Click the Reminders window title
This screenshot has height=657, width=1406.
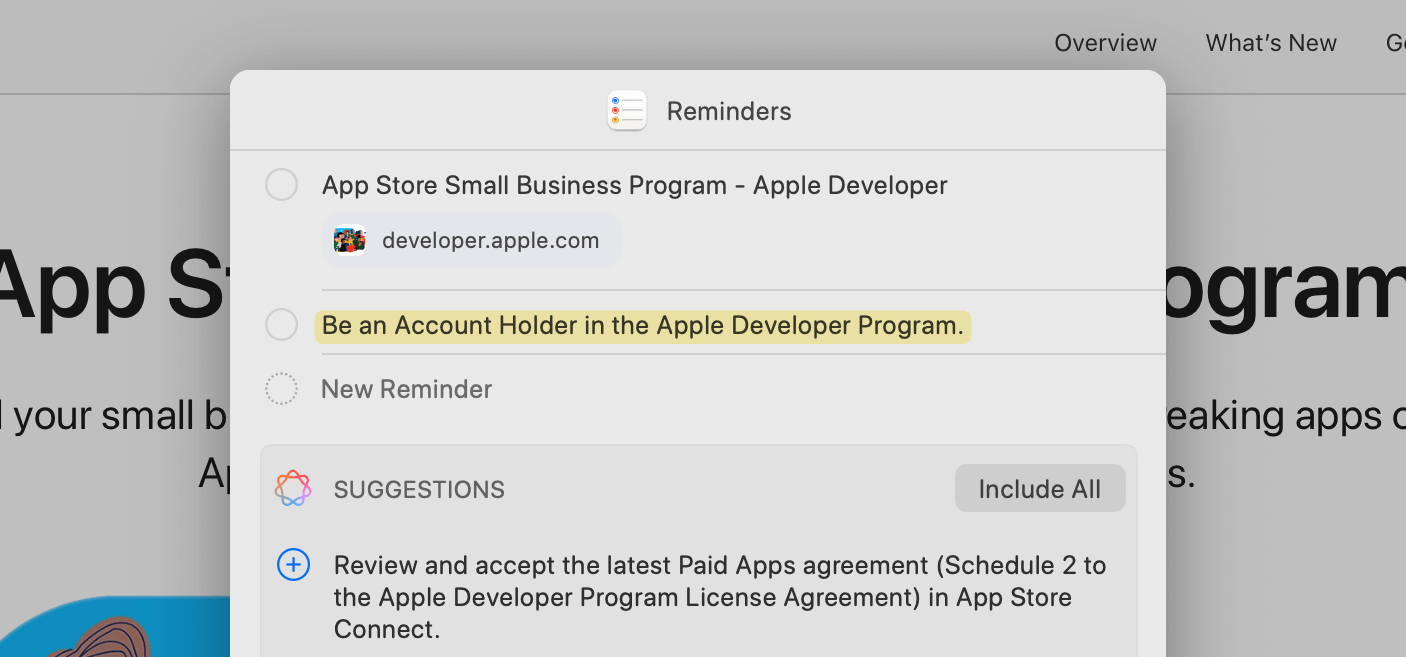728,111
